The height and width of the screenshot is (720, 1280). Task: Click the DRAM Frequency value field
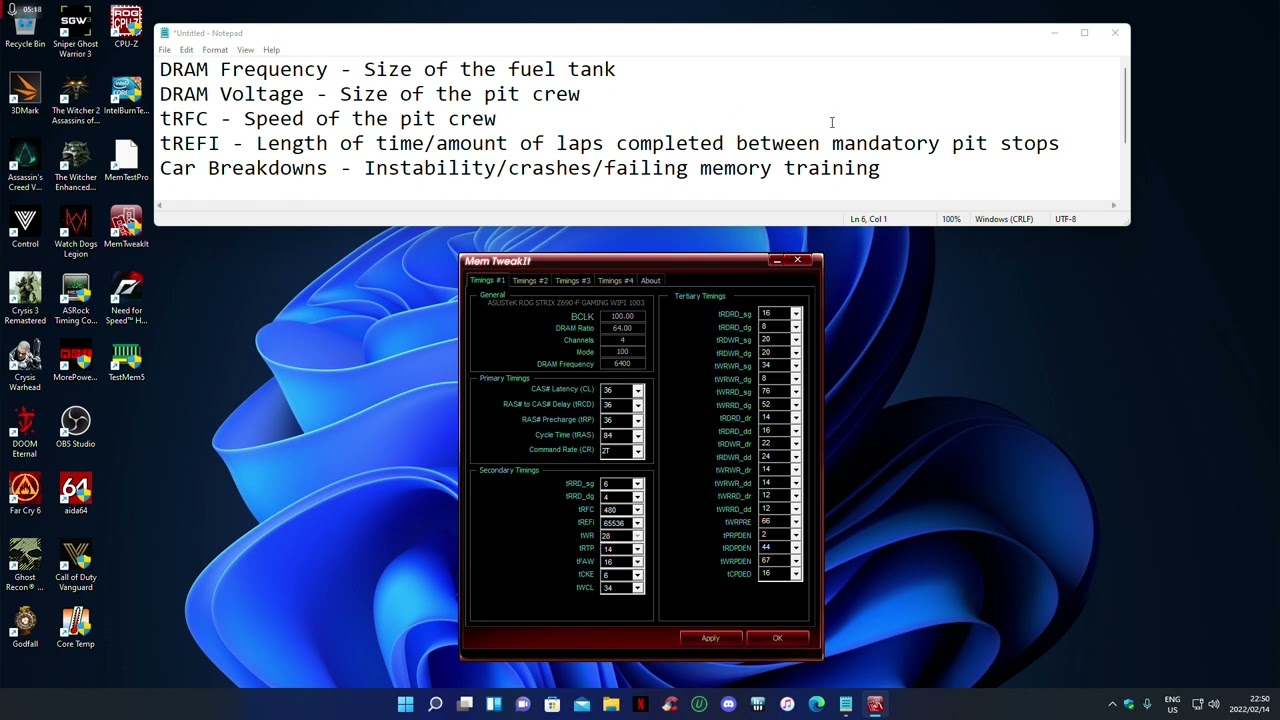[622, 364]
